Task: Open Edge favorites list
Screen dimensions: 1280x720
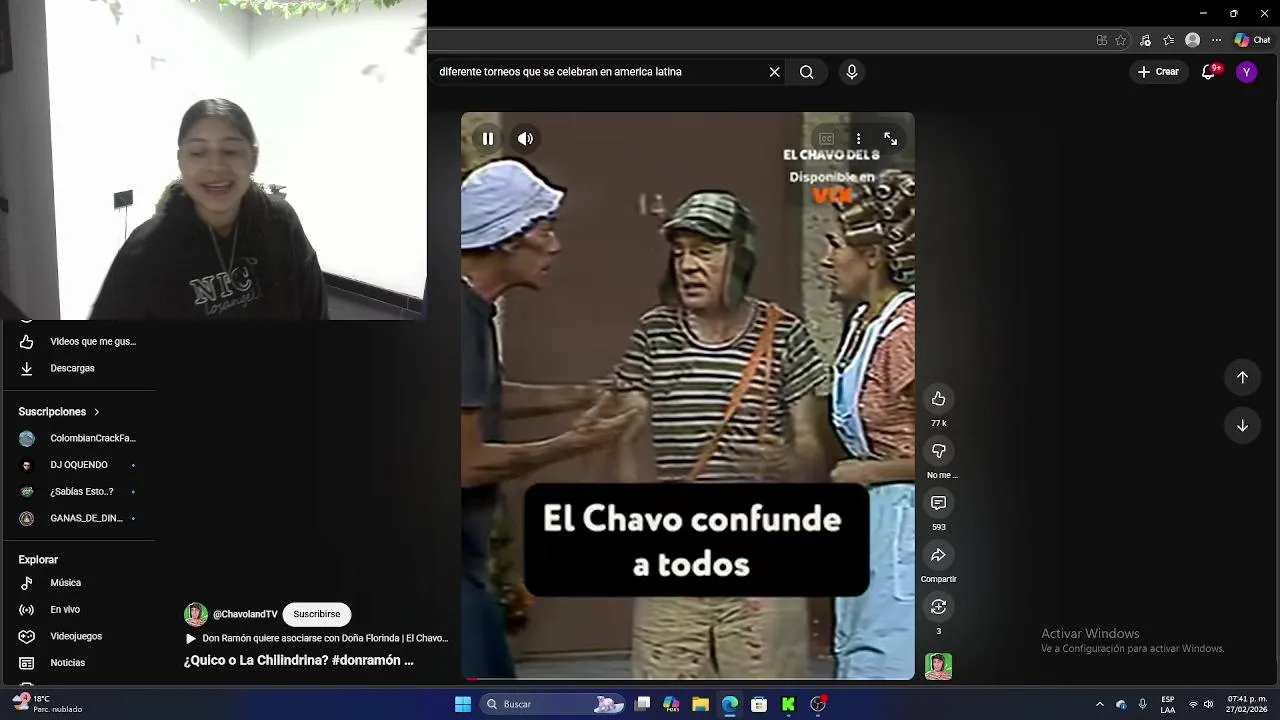Action: [x=1168, y=40]
